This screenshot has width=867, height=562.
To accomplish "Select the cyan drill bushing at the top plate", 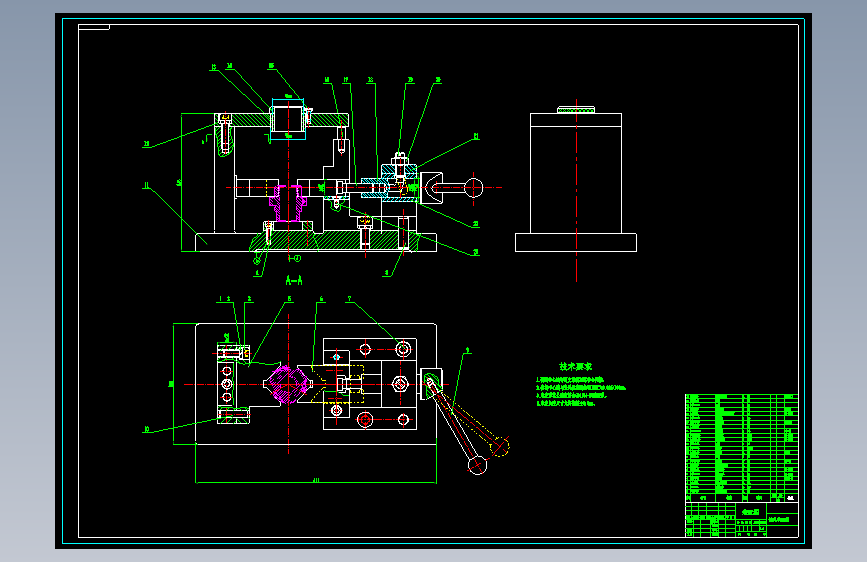I will [x=288, y=119].
